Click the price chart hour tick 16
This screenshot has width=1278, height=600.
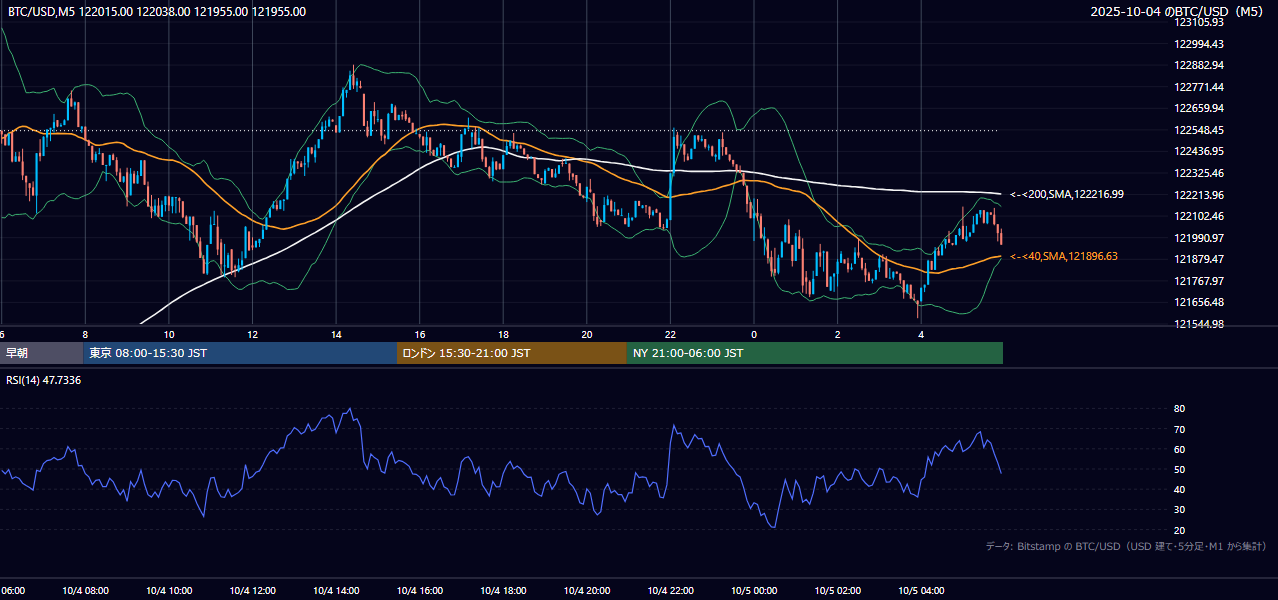point(420,335)
